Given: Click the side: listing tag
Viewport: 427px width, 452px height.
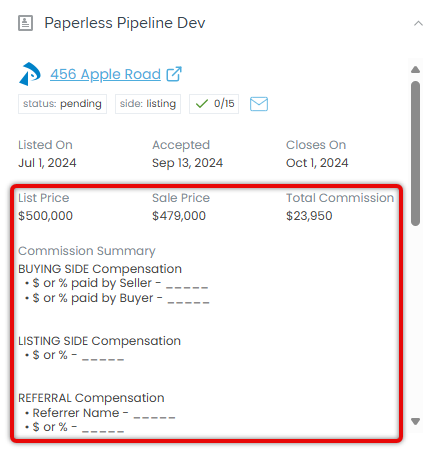Looking at the screenshot, I should click(x=148, y=104).
